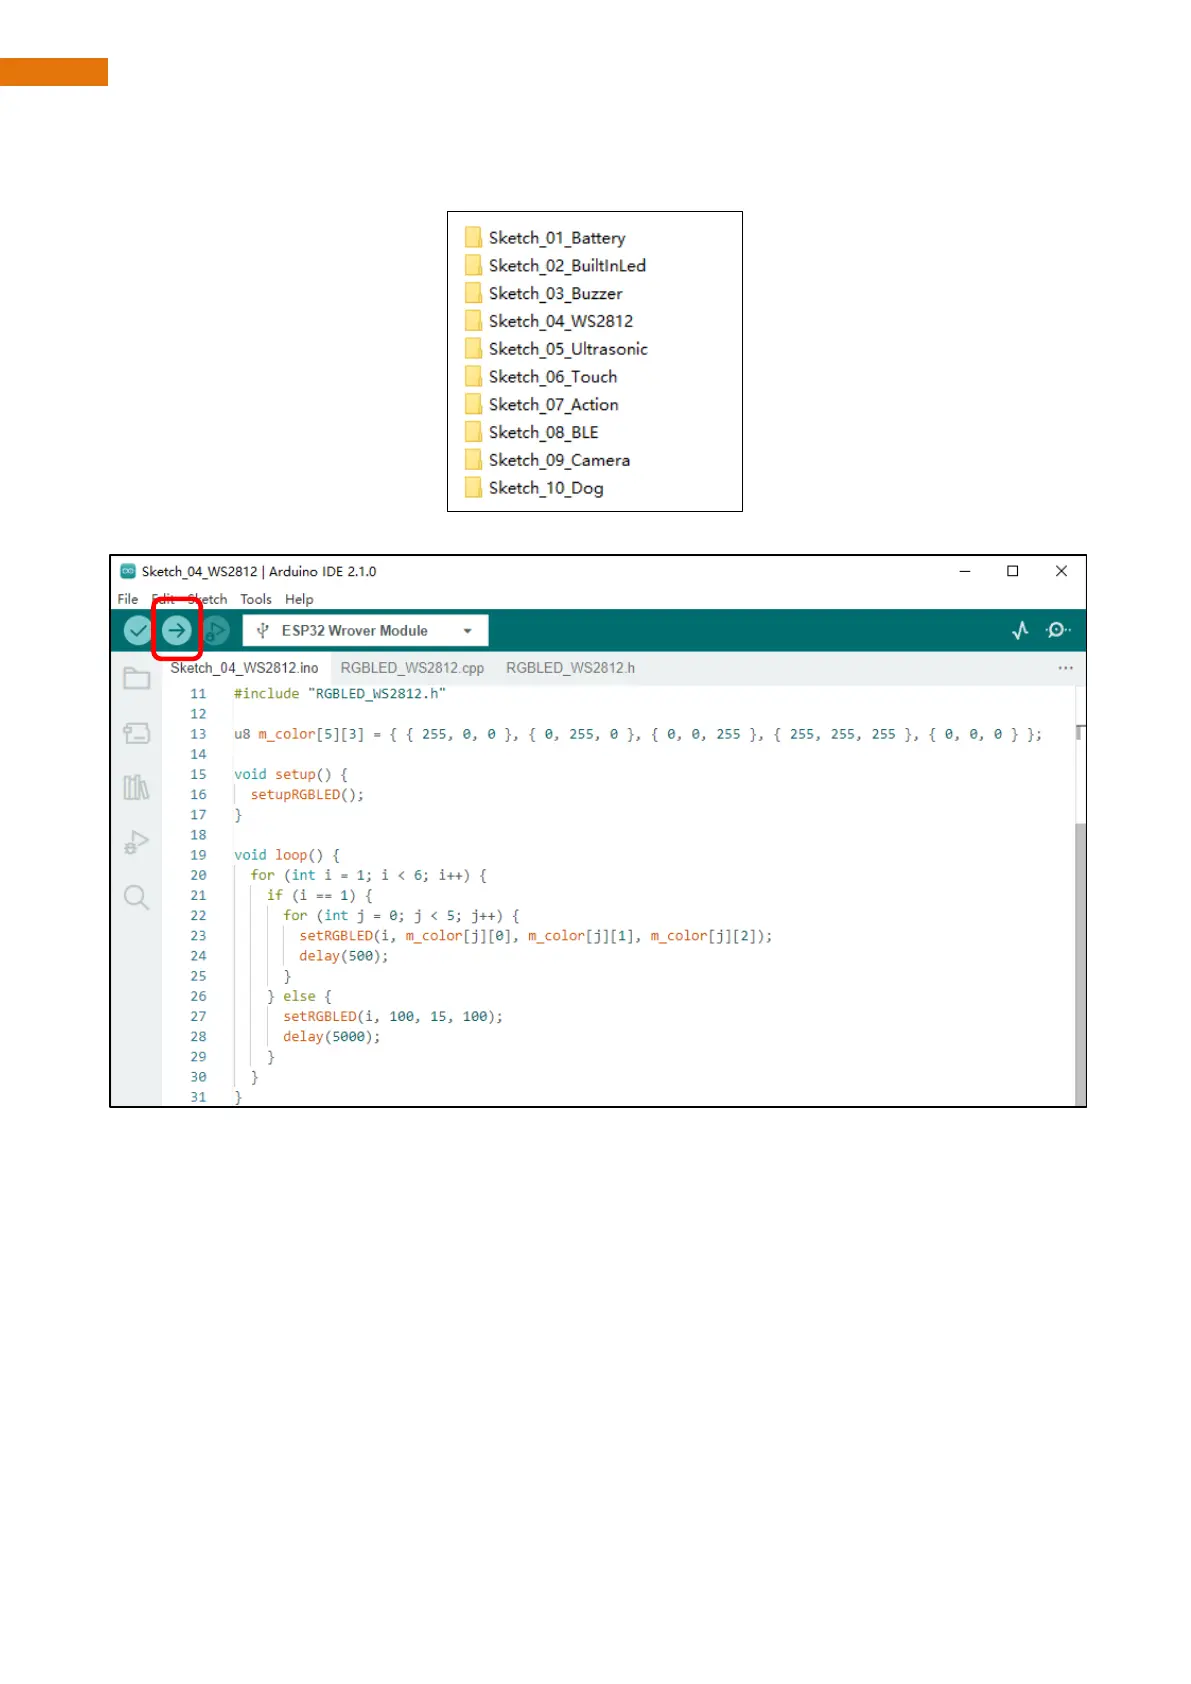
Task: Select the Sketch_01_Battery folder
Action: 545,238
